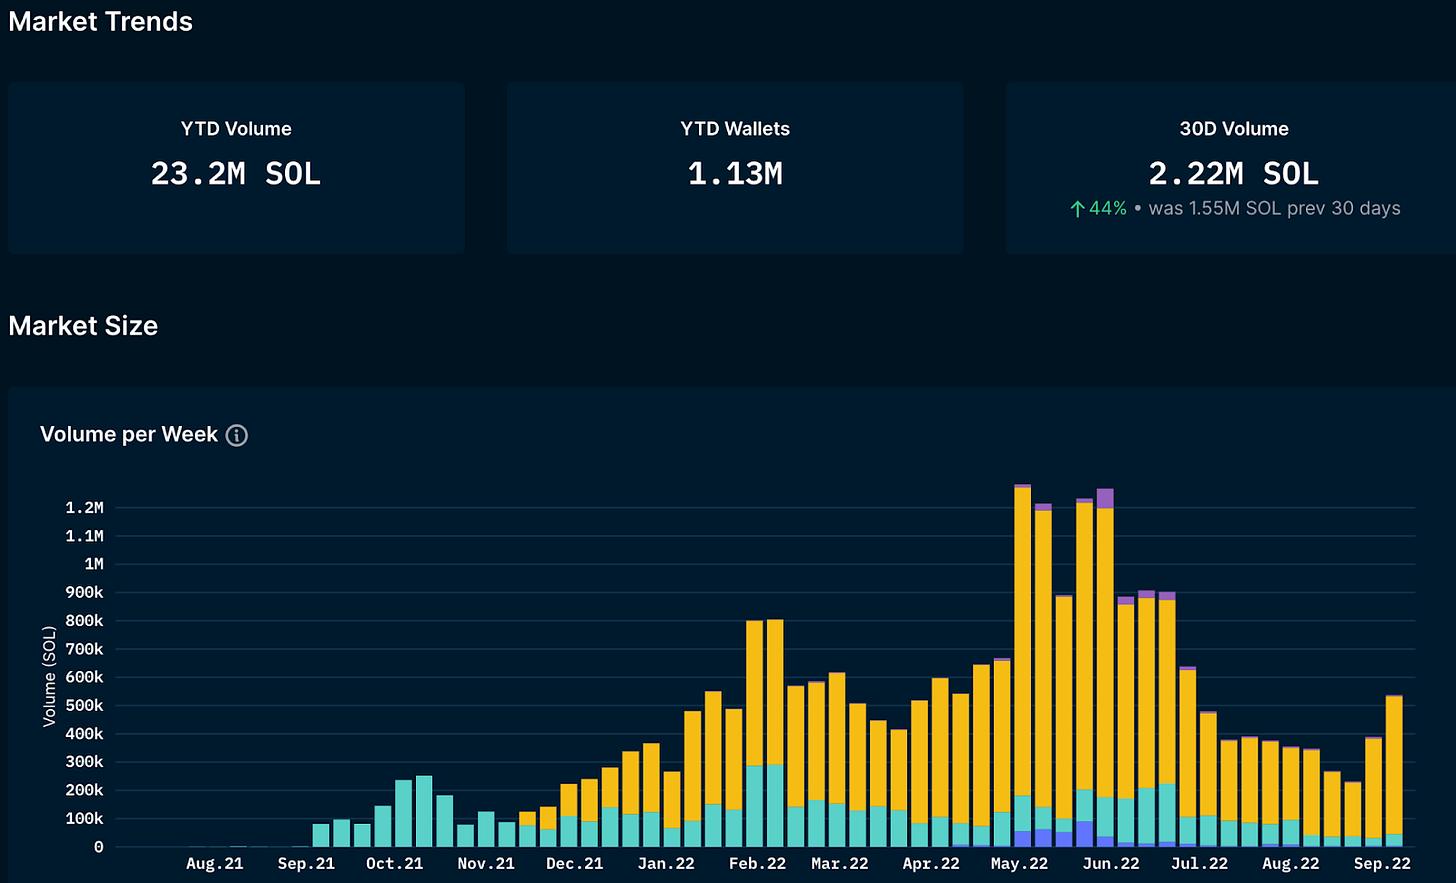Click the green up arrow next to 44%

click(x=1077, y=209)
